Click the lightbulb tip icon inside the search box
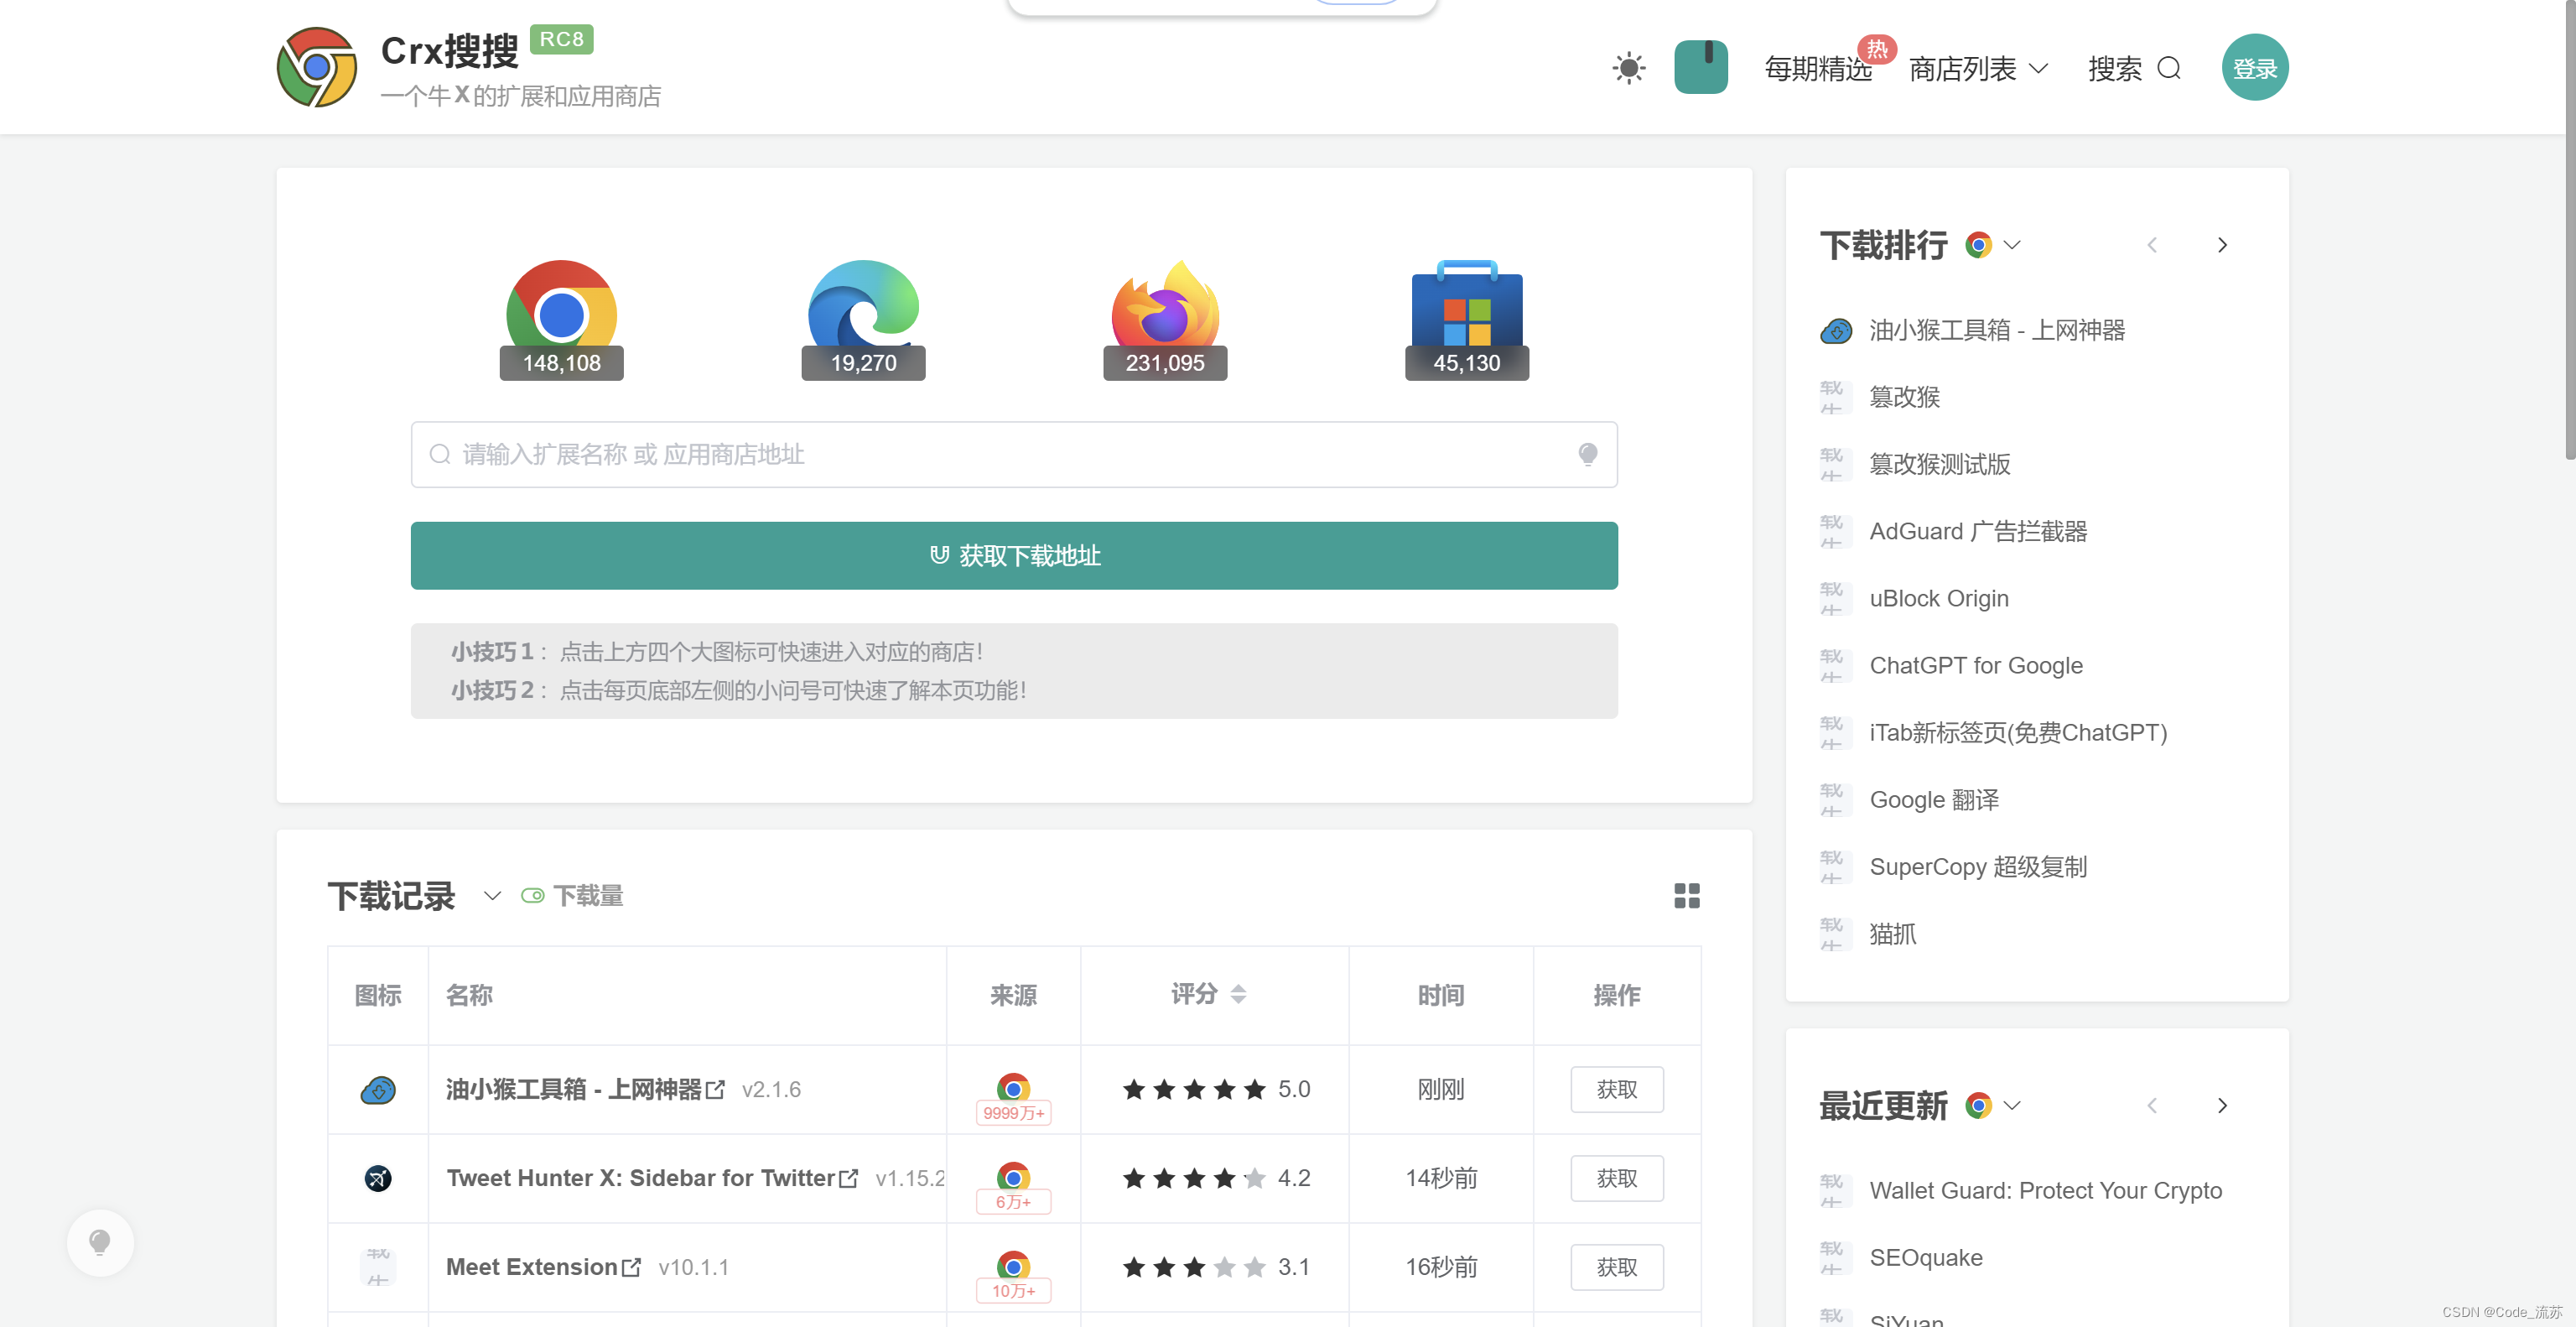This screenshot has height=1327, width=2576. click(1587, 455)
